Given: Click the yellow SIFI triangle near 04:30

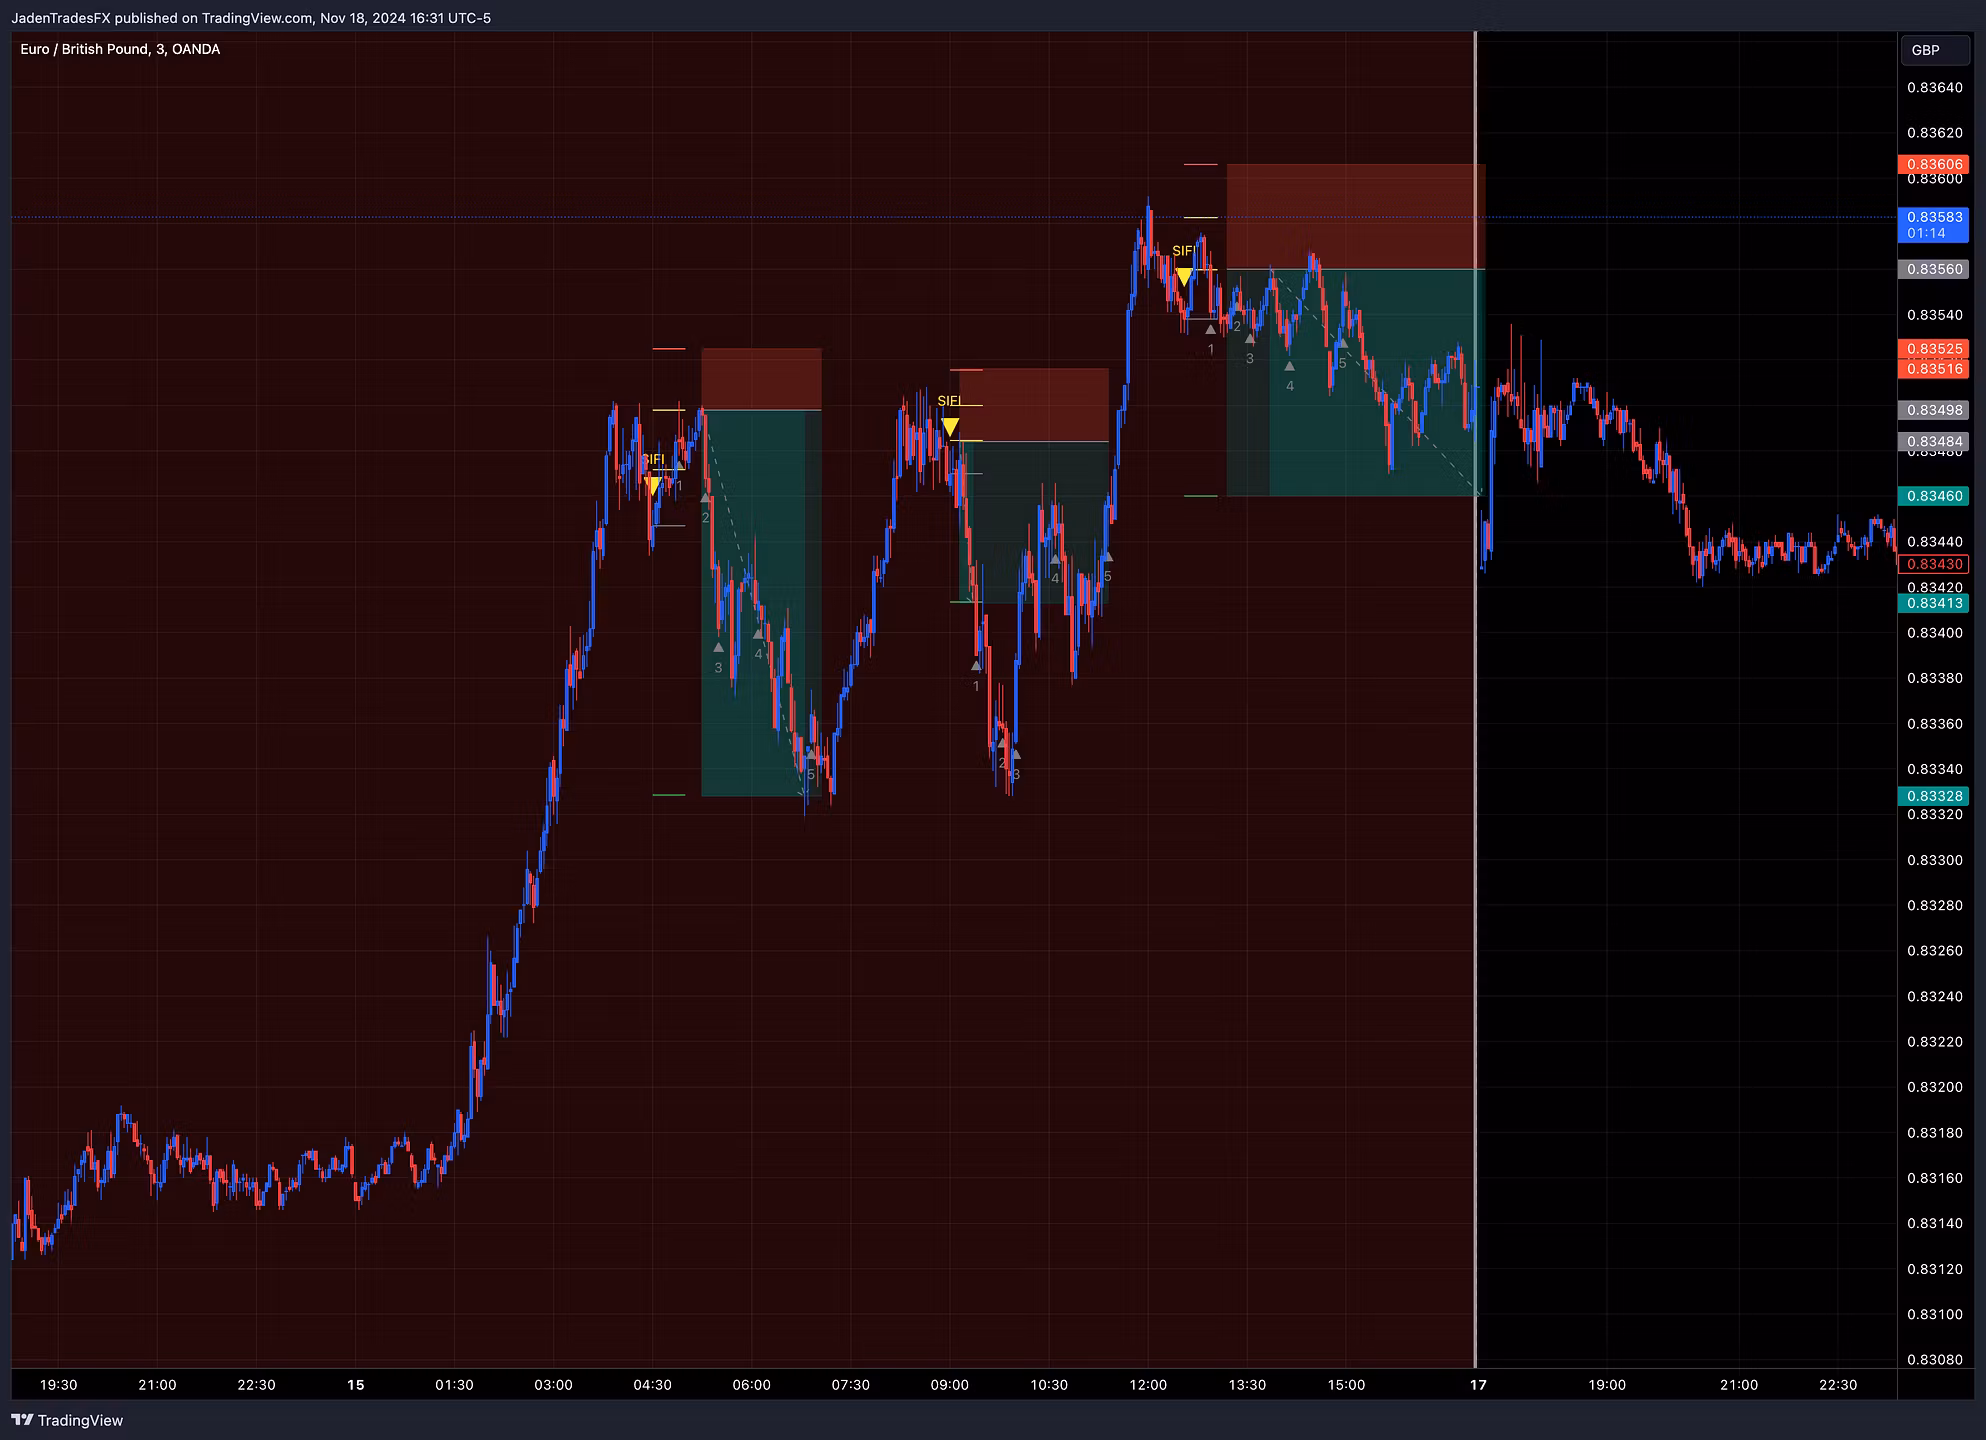Looking at the screenshot, I should [653, 485].
